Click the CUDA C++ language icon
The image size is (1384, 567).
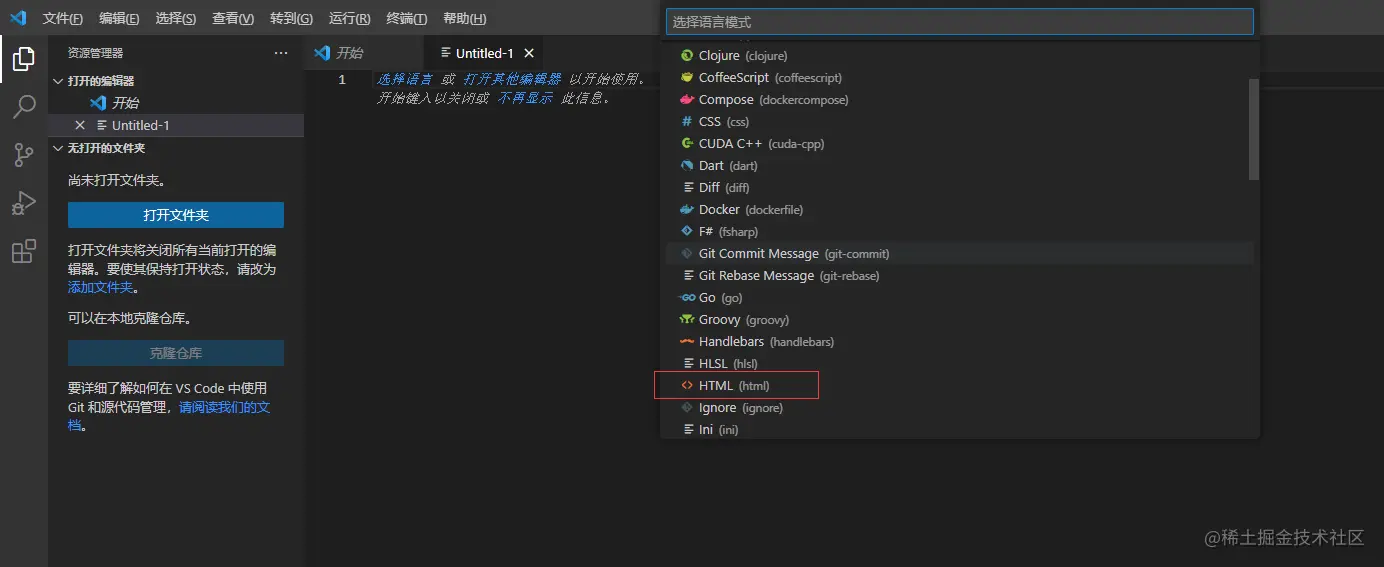pos(687,144)
